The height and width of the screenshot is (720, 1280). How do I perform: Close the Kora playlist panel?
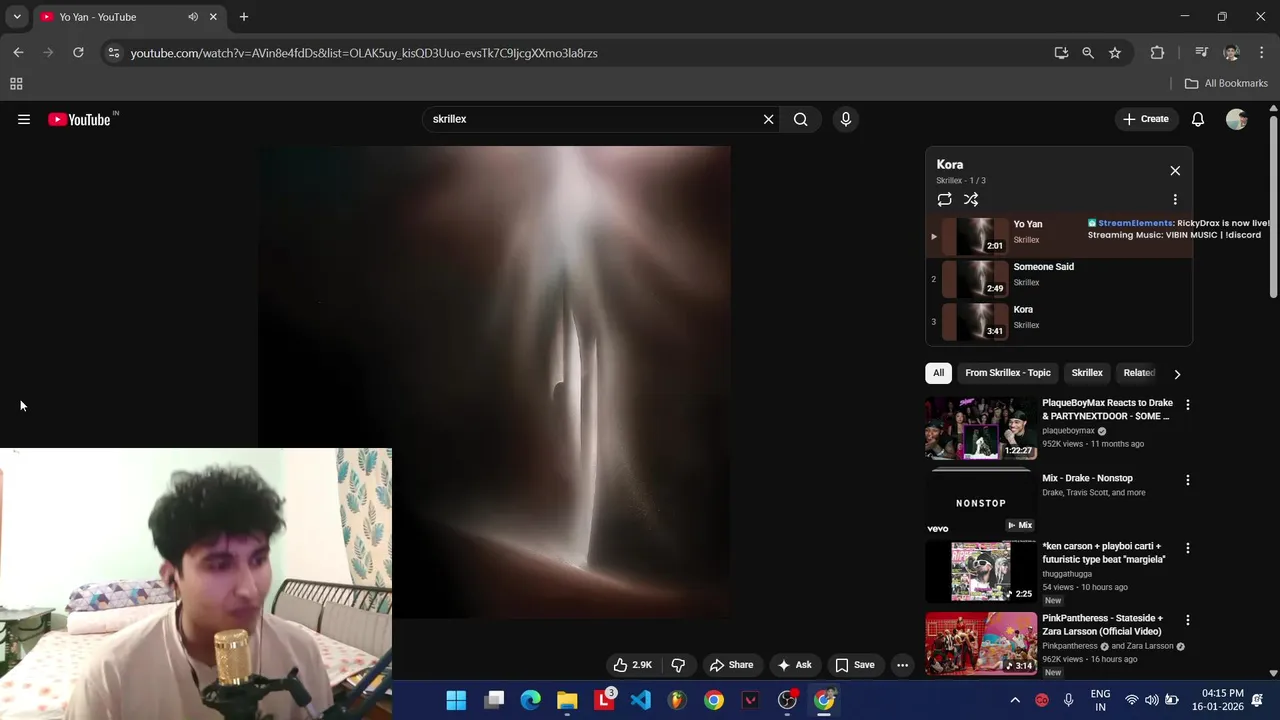[x=1175, y=170]
